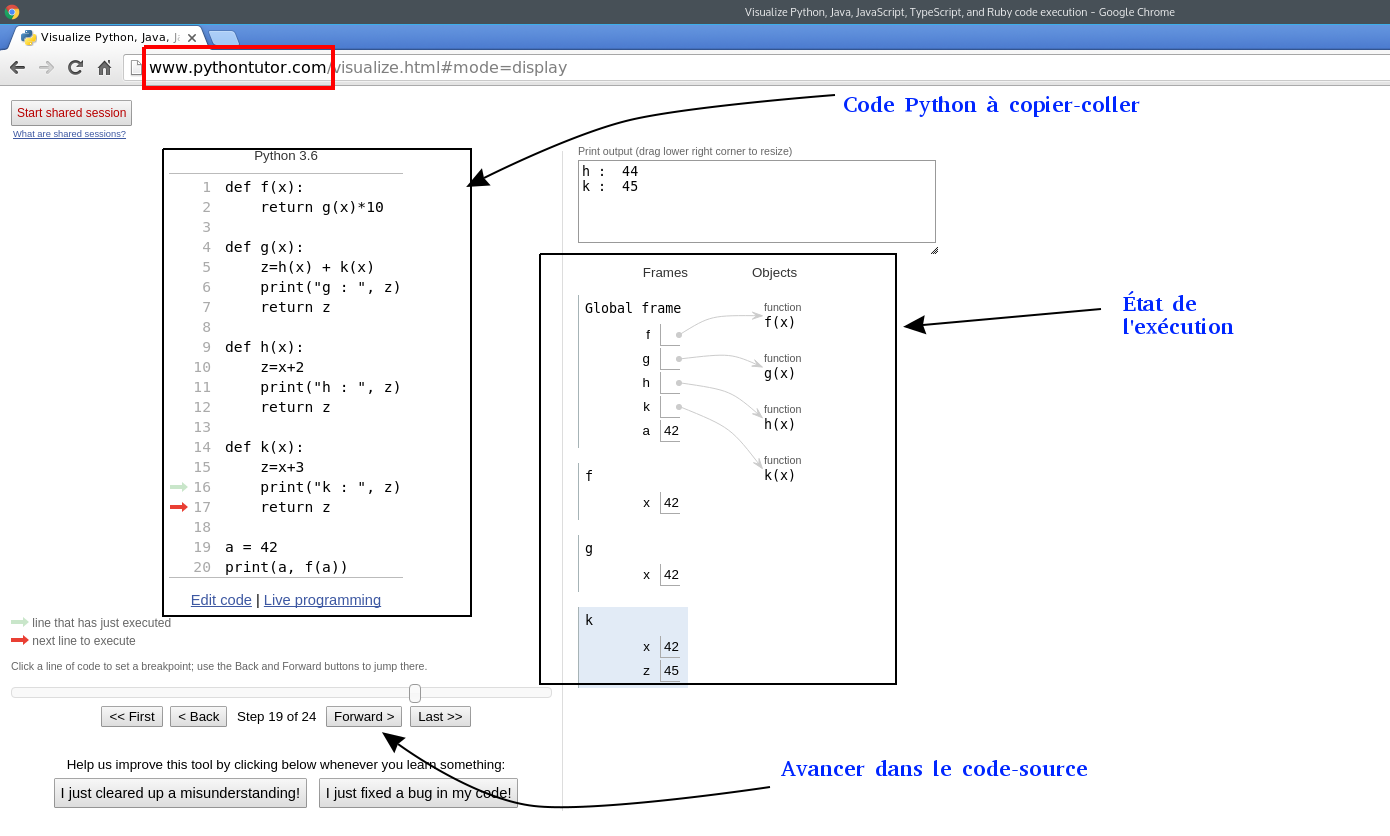Click the Global frame label
This screenshot has width=1390, height=836.
coord(633,308)
